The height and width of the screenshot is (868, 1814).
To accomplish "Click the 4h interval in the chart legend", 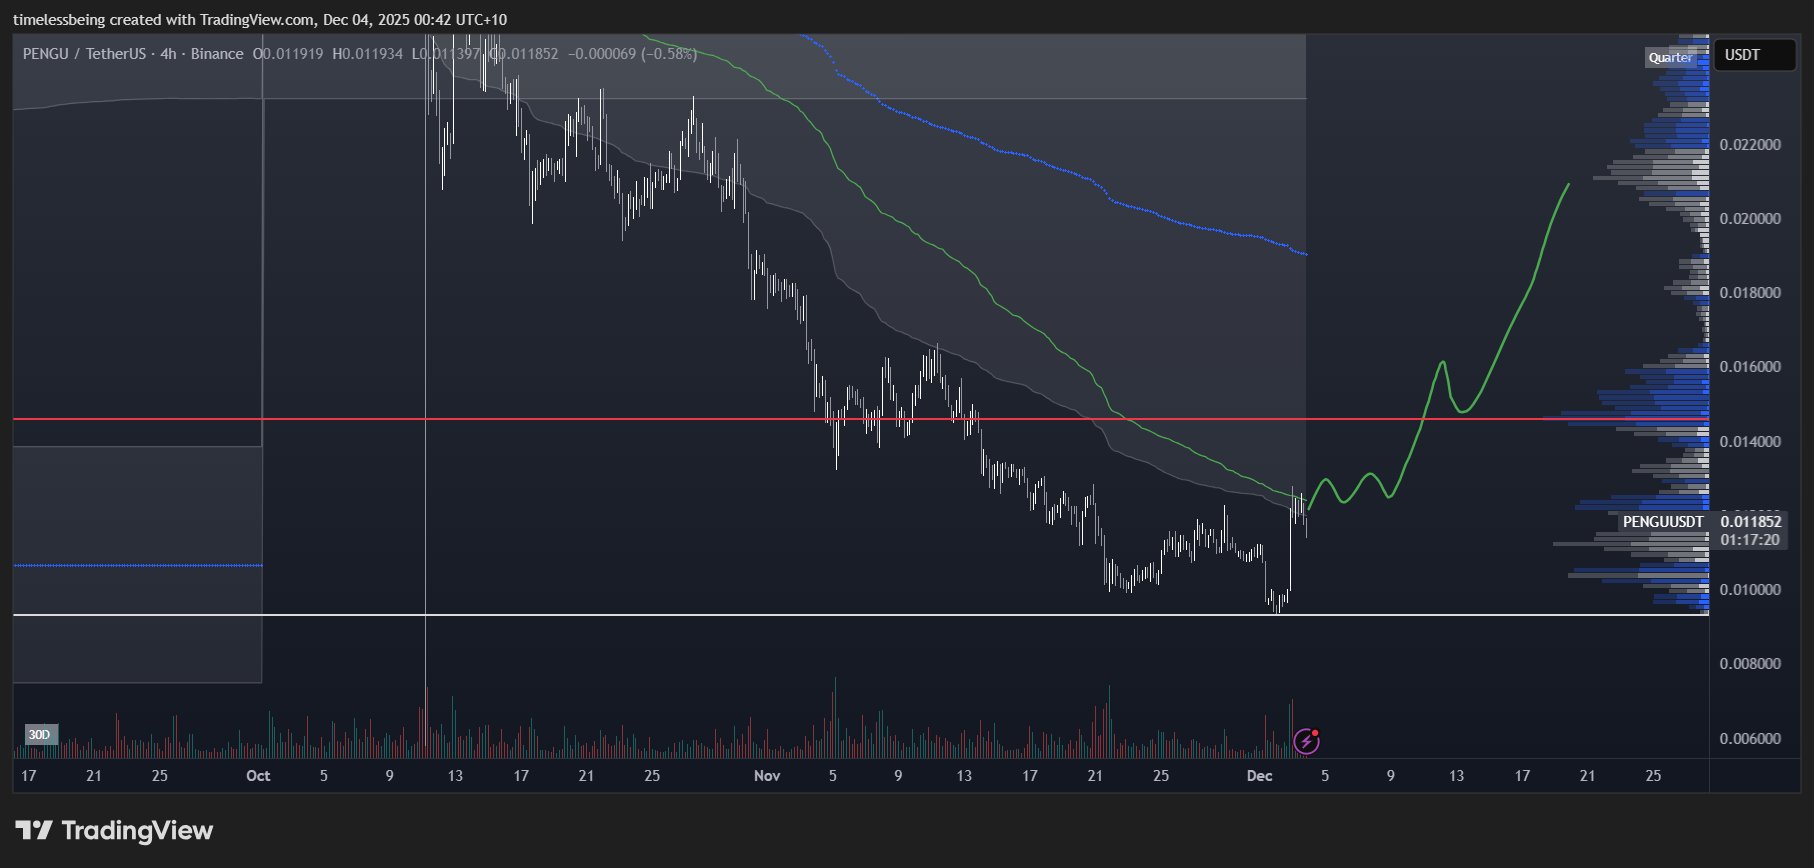I will 168,54.
